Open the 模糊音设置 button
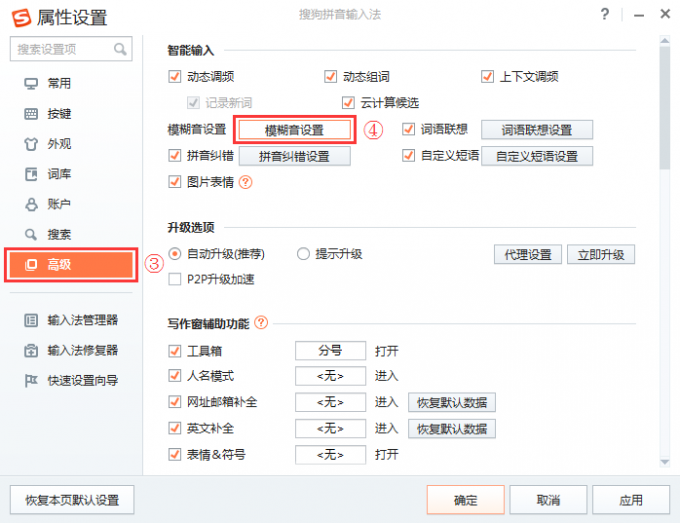 (294, 130)
